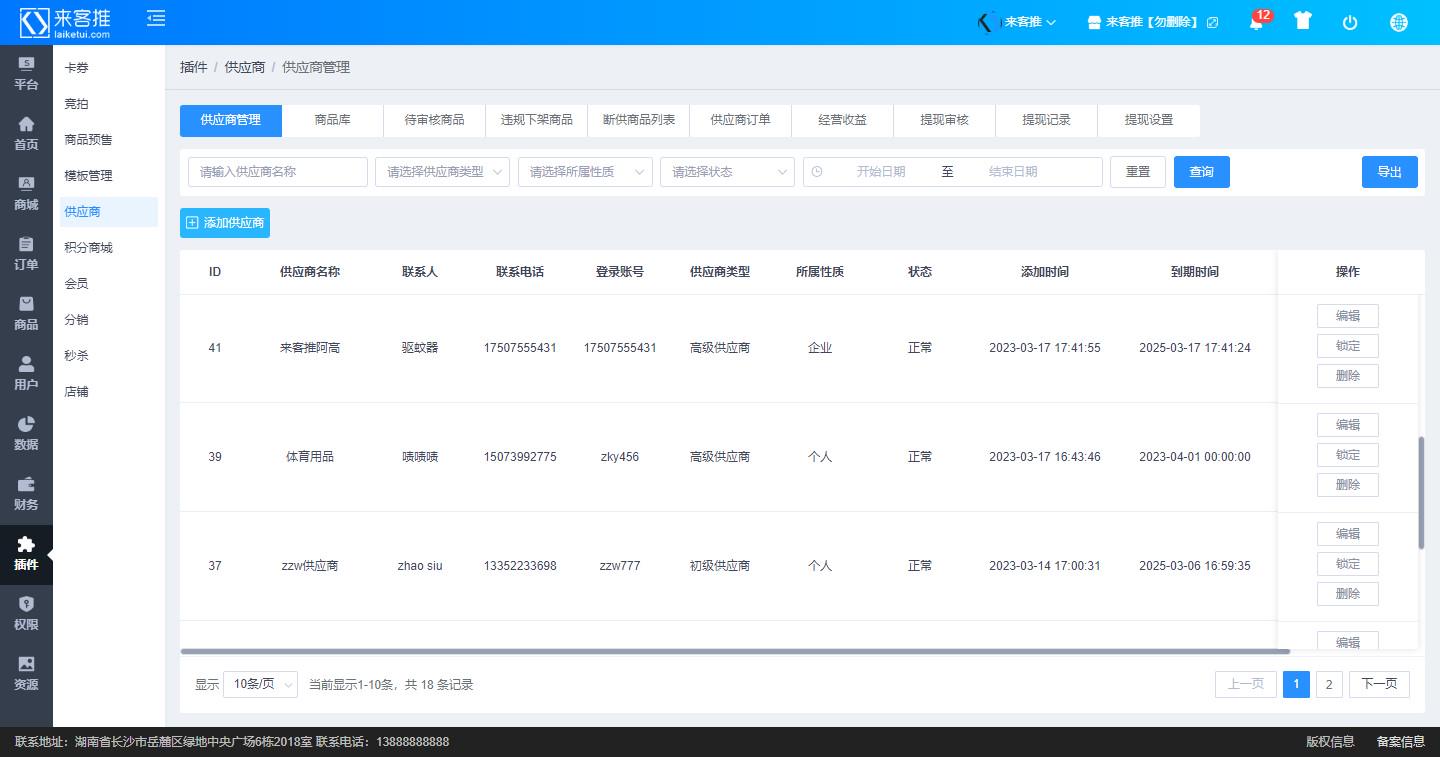The height and width of the screenshot is (757, 1440).
Task: Open 请选择状态 dropdown
Action: 727,172
